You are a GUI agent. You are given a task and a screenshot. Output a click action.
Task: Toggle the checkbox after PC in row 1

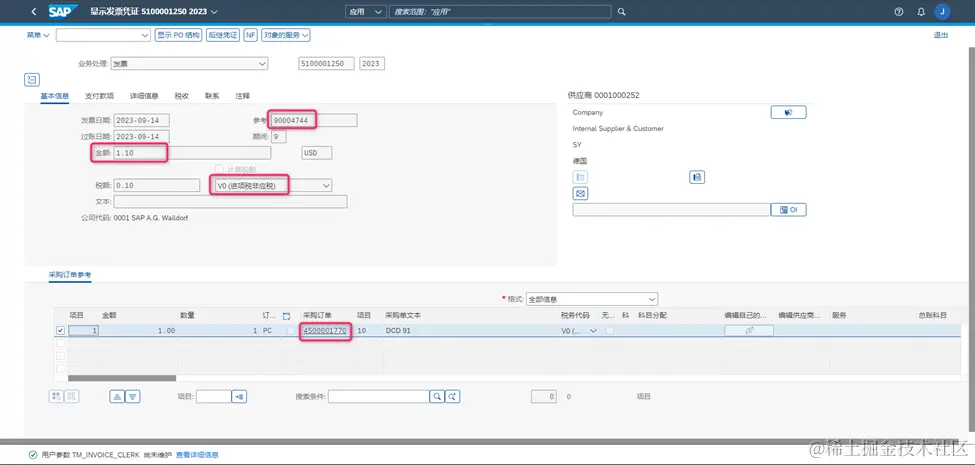[x=291, y=331]
